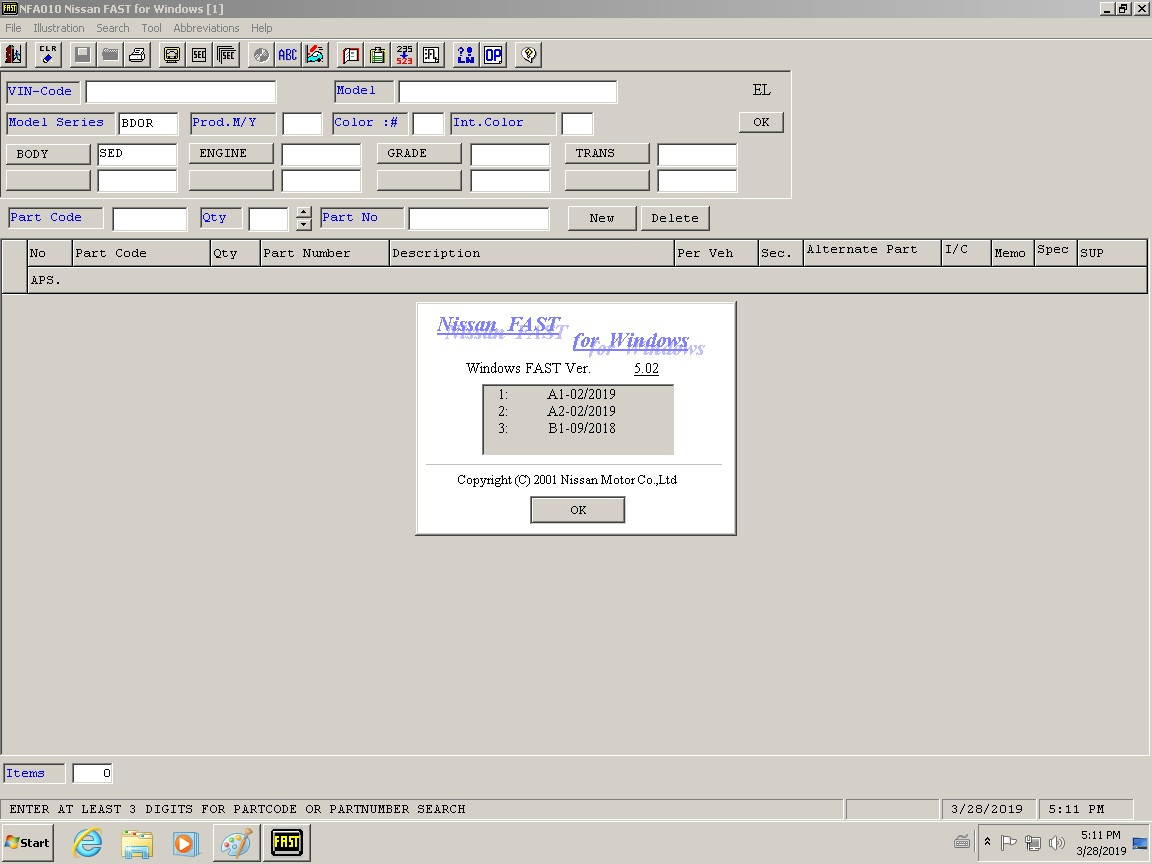Viewport: 1152px width, 864px height.
Task: Click the Delete button
Action: point(675,218)
